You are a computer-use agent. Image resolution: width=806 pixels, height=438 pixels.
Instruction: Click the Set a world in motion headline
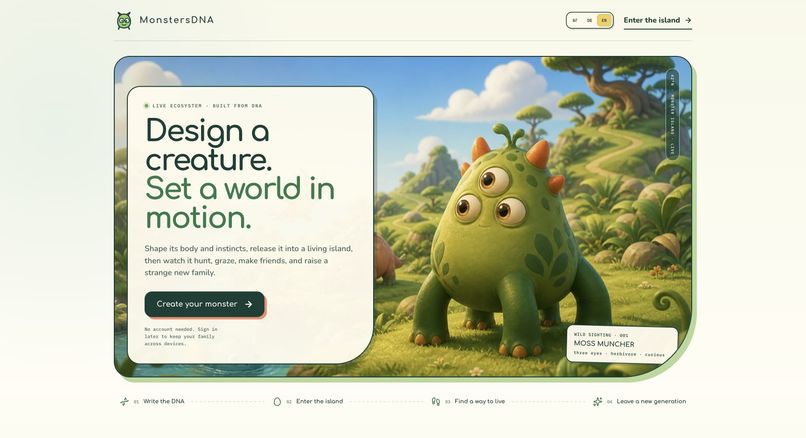coord(240,203)
